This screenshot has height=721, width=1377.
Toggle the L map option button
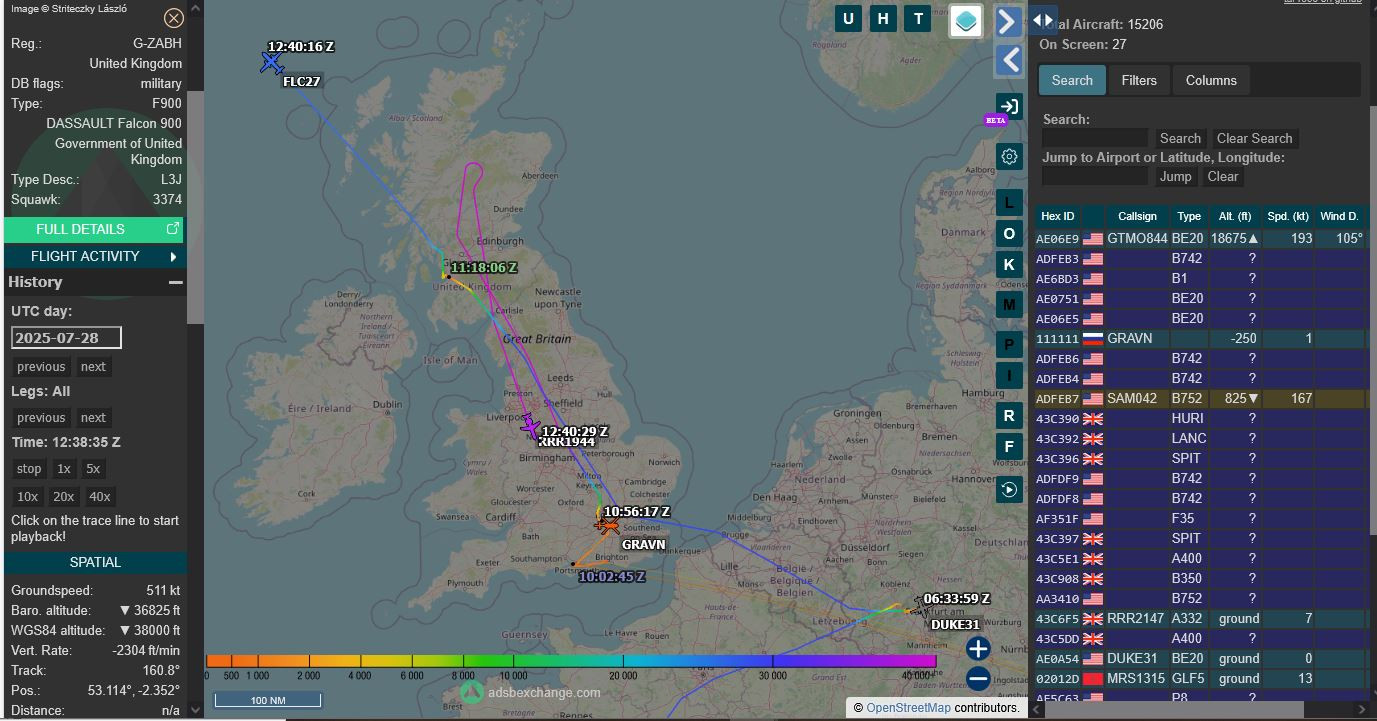pos(1009,203)
